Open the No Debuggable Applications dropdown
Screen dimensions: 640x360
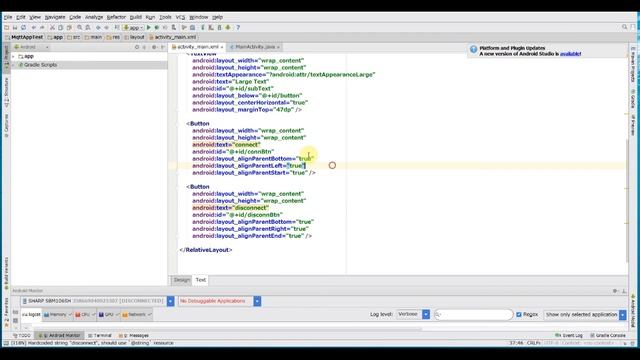point(257,301)
